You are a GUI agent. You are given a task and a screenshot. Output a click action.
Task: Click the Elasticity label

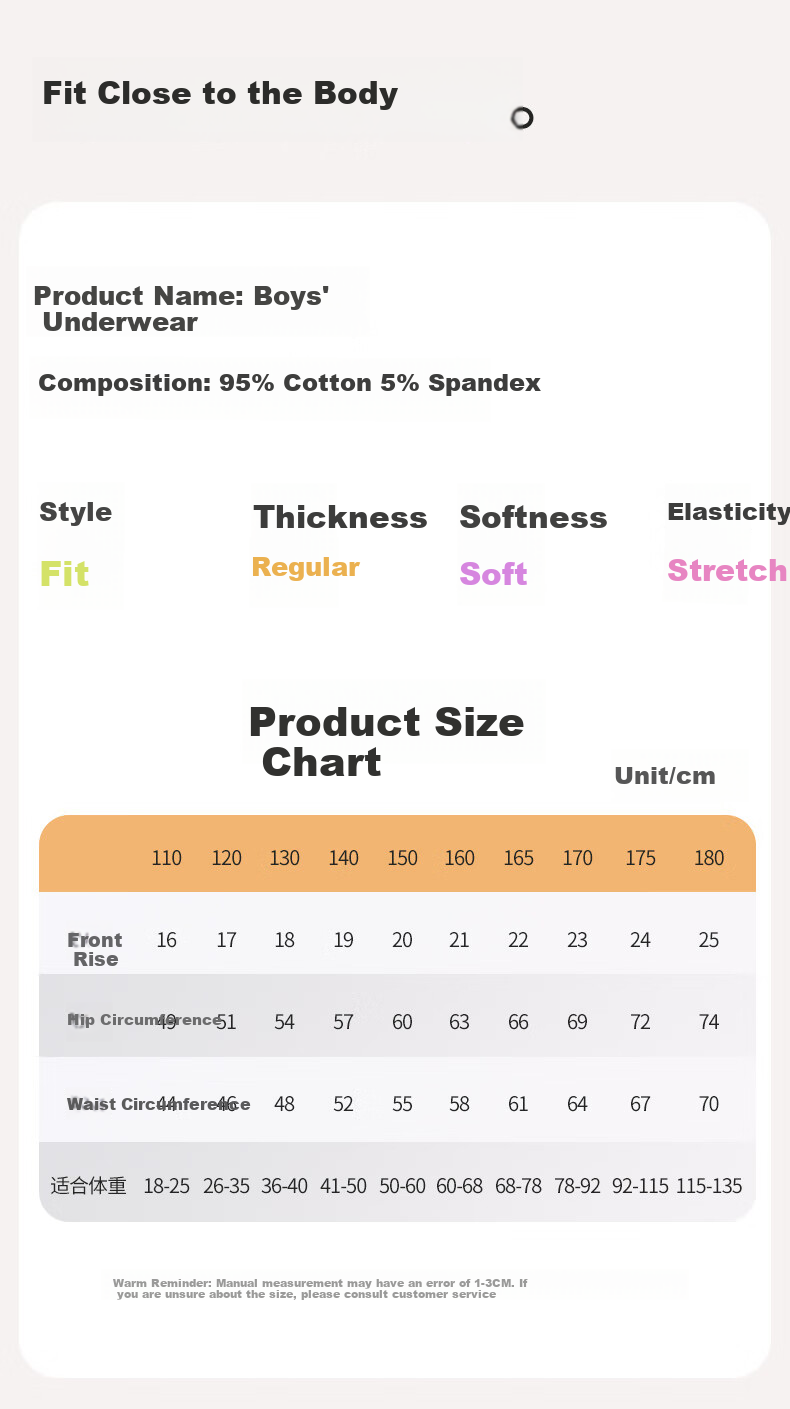click(727, 512)
